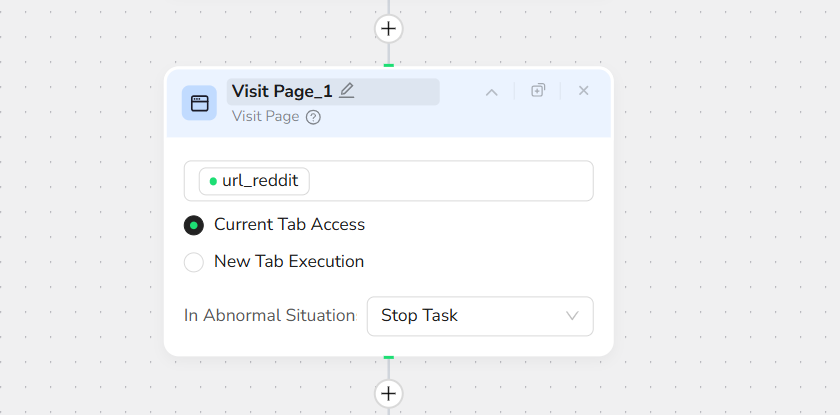The image size is (840, 415).
Task: Click the green connector under the node
Action: point(389,357)
